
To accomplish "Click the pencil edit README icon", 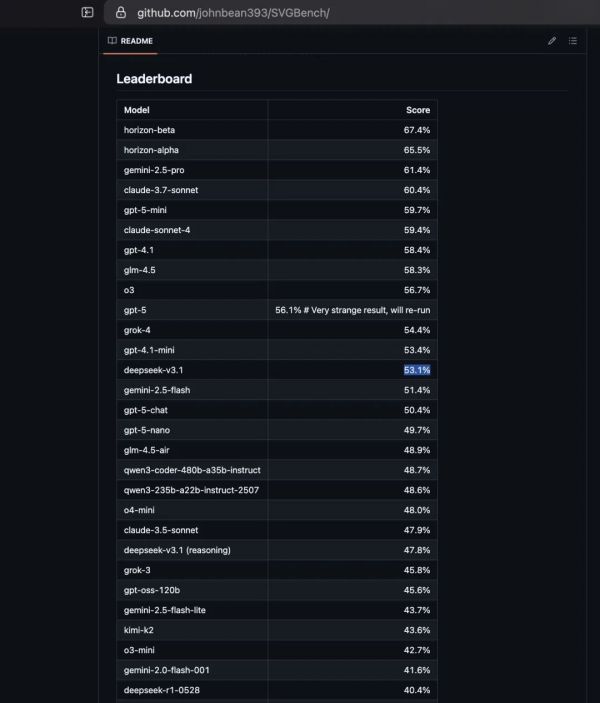I will coord(552,41).
